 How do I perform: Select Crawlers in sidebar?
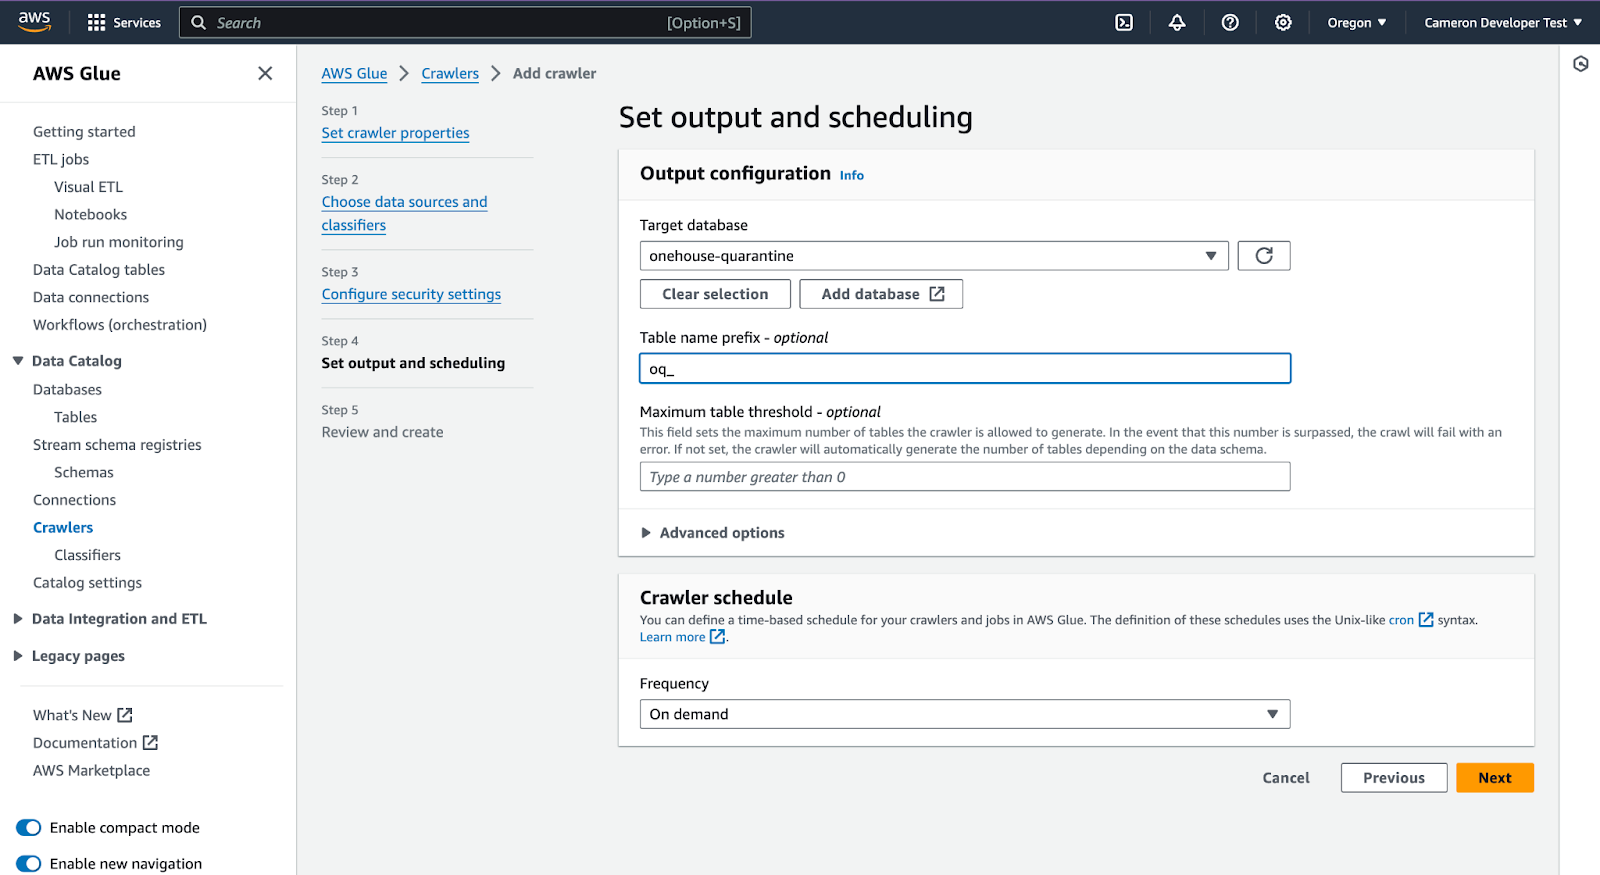tap(63, 527)
